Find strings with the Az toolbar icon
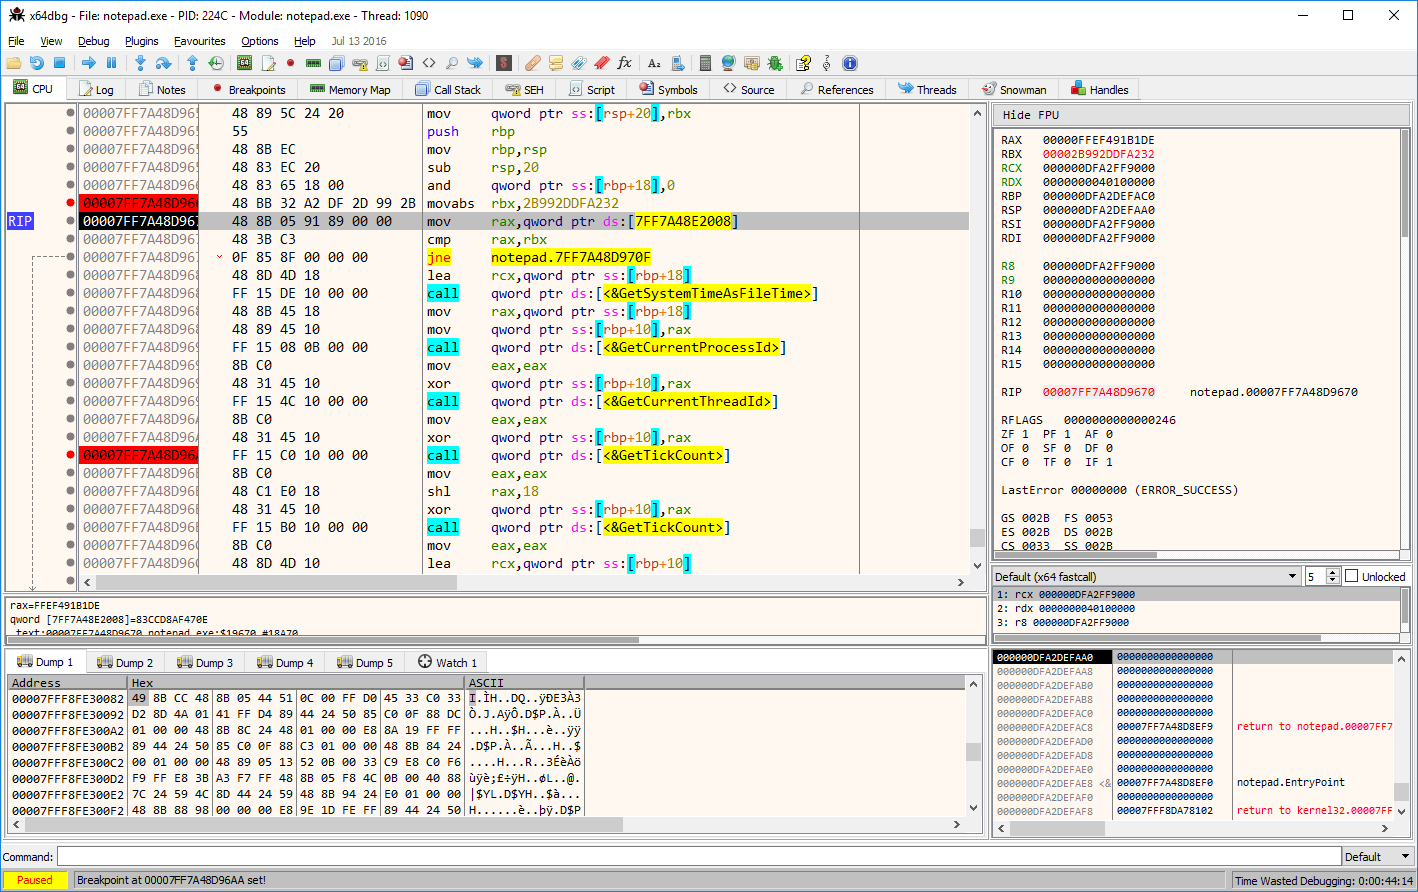 coord(654,63)
